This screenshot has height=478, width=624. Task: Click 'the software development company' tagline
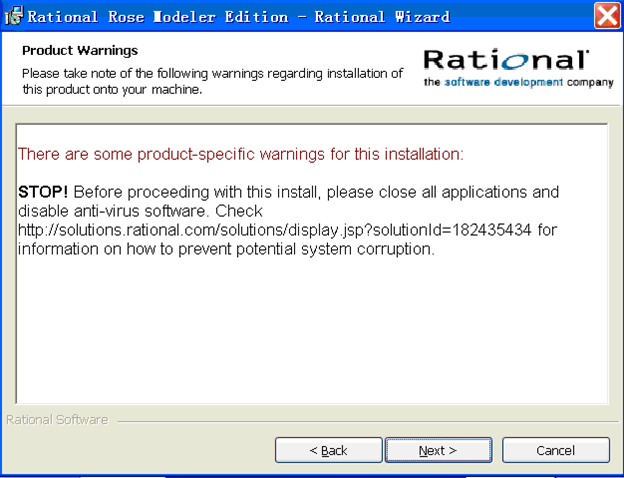[519, 82]
